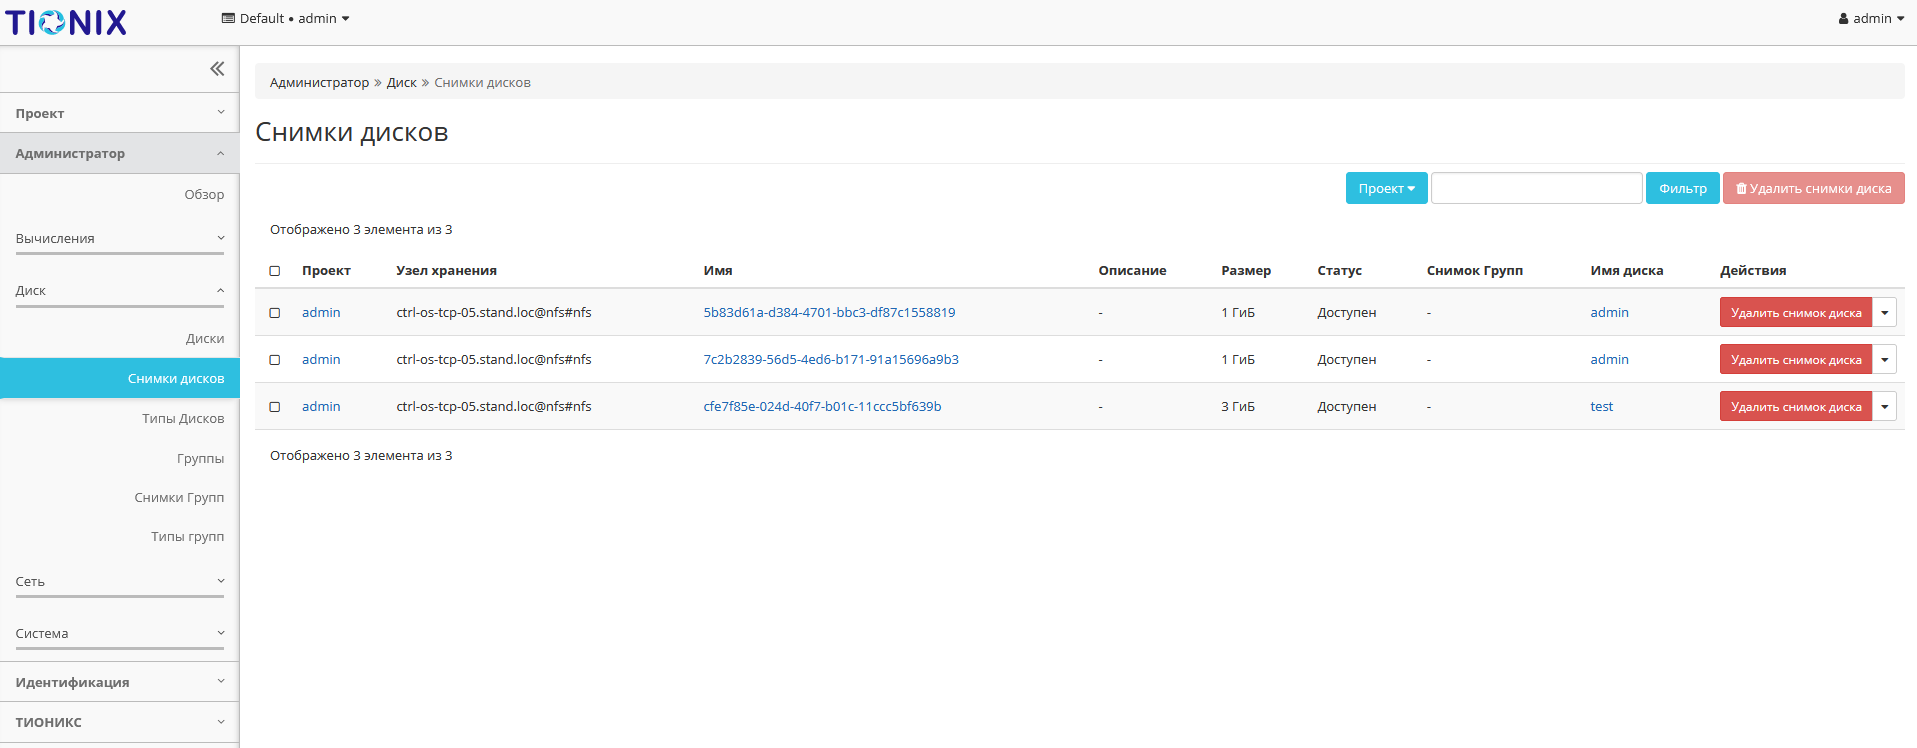Screen dimensions: 1917x748
Task: Expand the Идентификация sidebar panel
Action: (x=120, y=682)
